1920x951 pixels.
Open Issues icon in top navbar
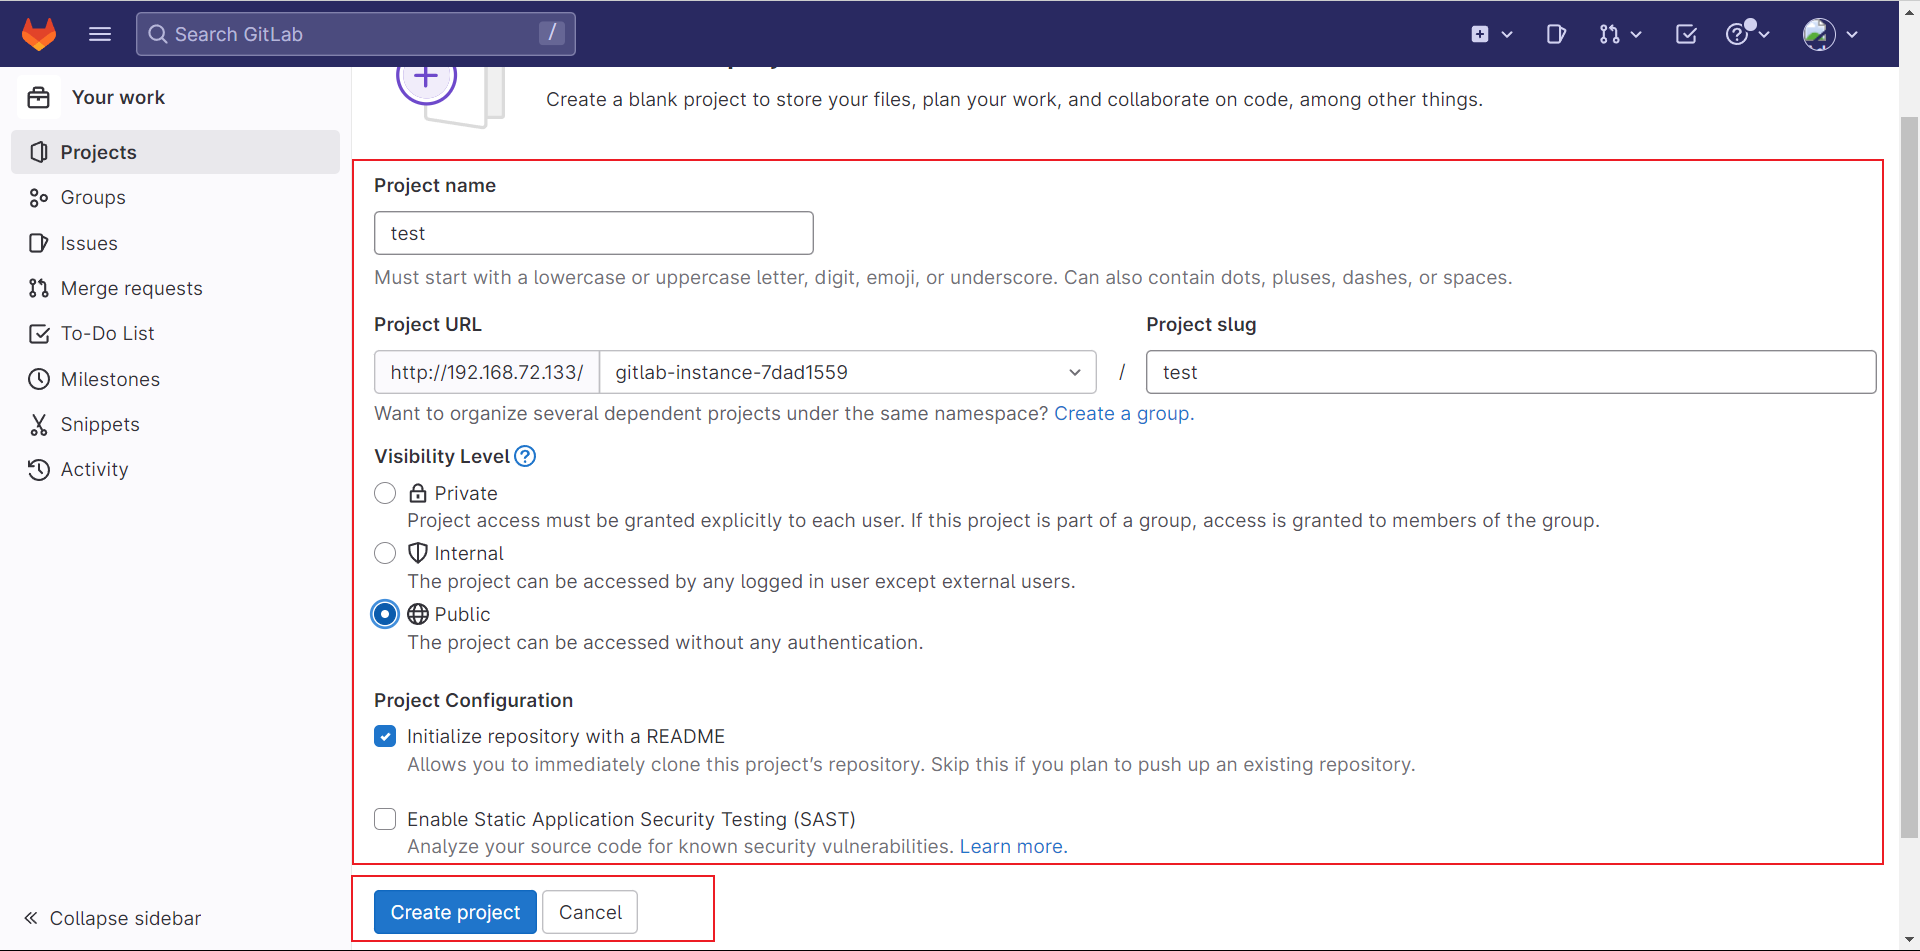pos(1556,34)
